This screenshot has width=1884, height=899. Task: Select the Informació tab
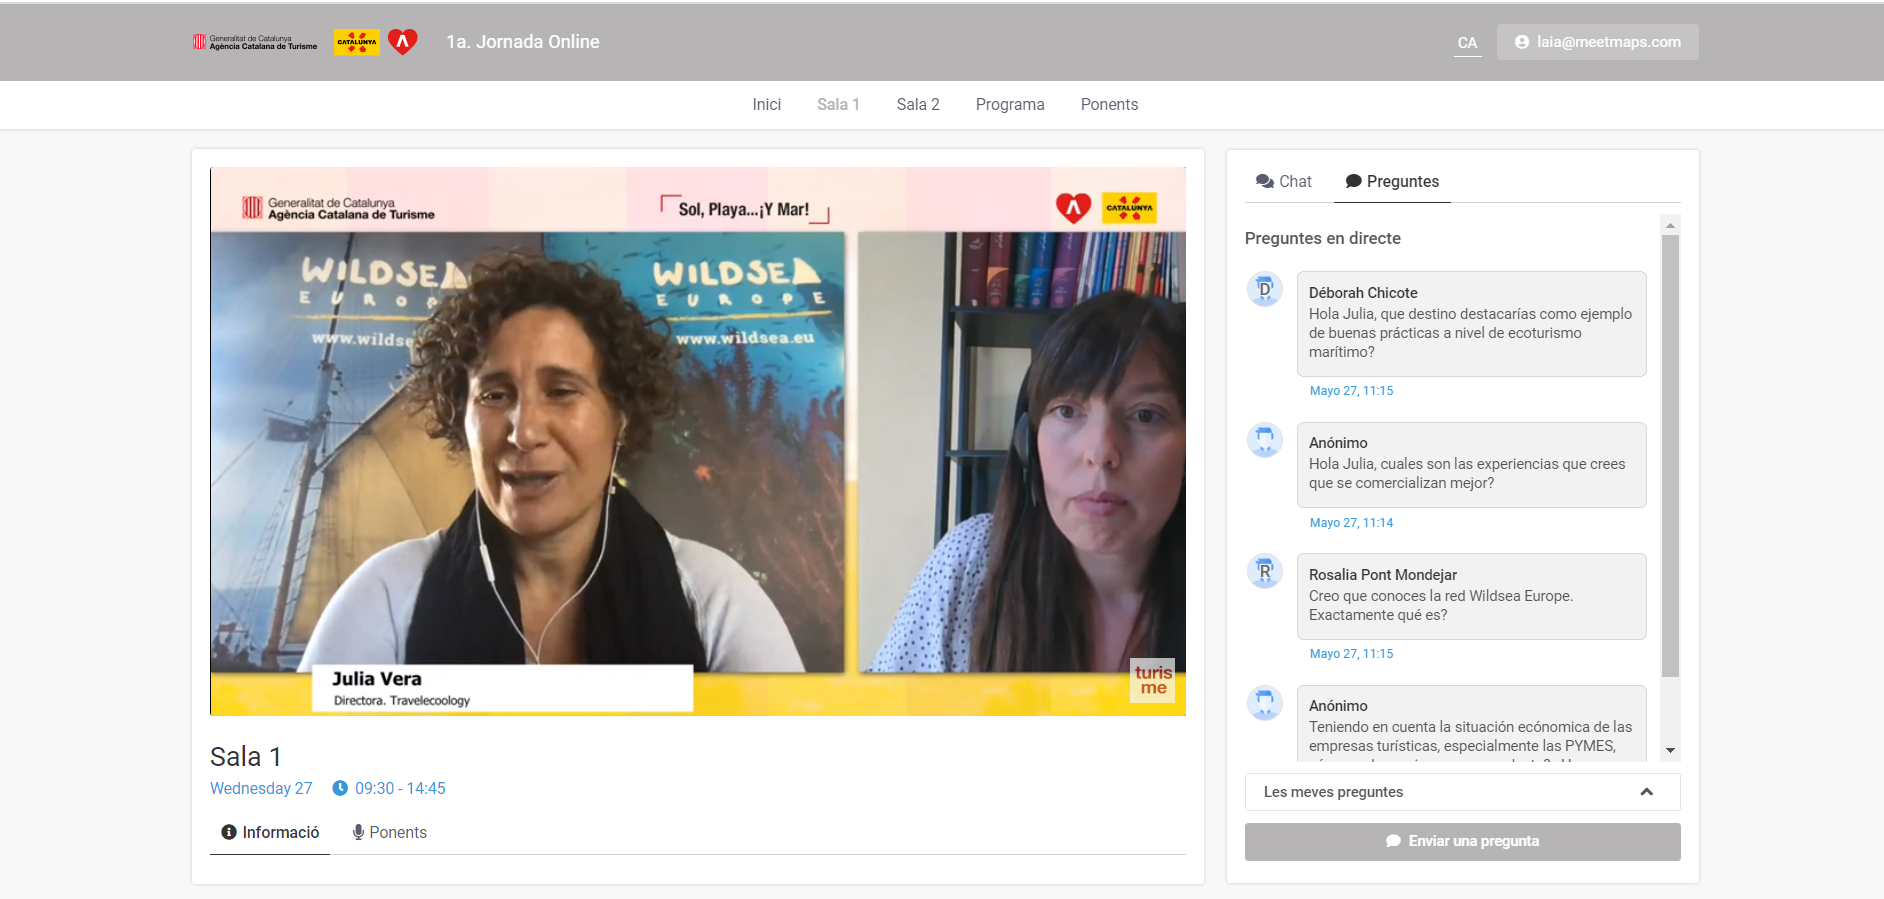click(270, 832)
